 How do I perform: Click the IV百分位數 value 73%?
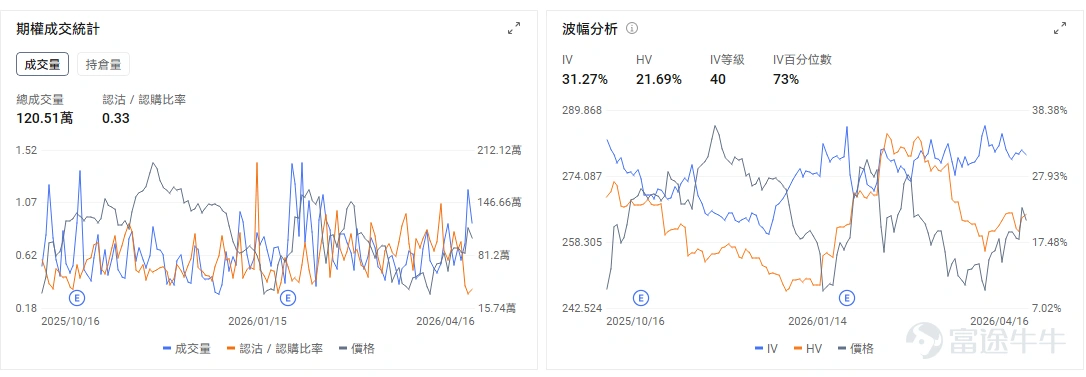tap(785, 79)
